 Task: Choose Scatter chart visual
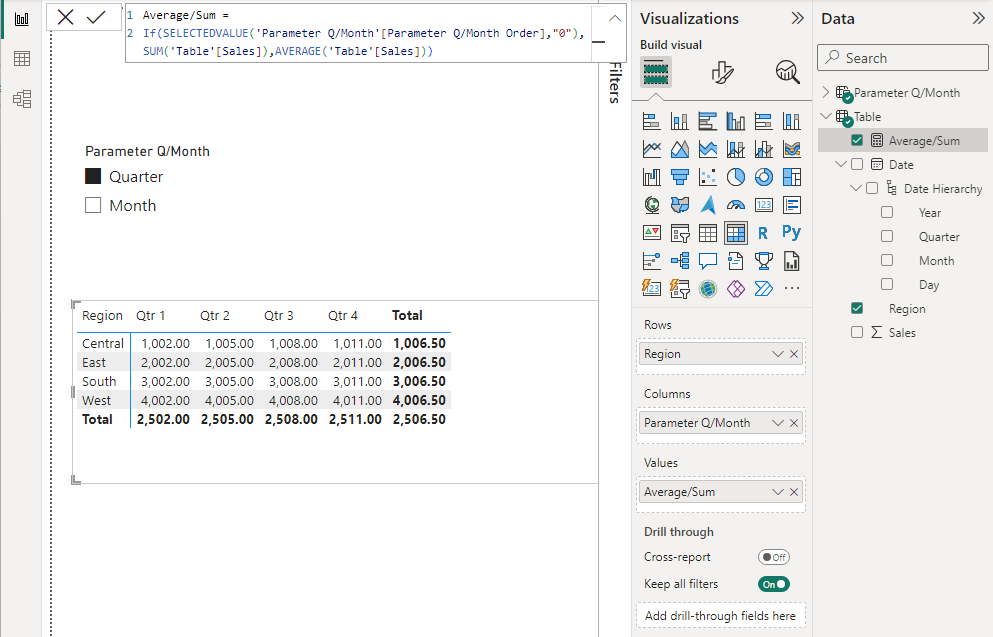click(x=707, y=177)
